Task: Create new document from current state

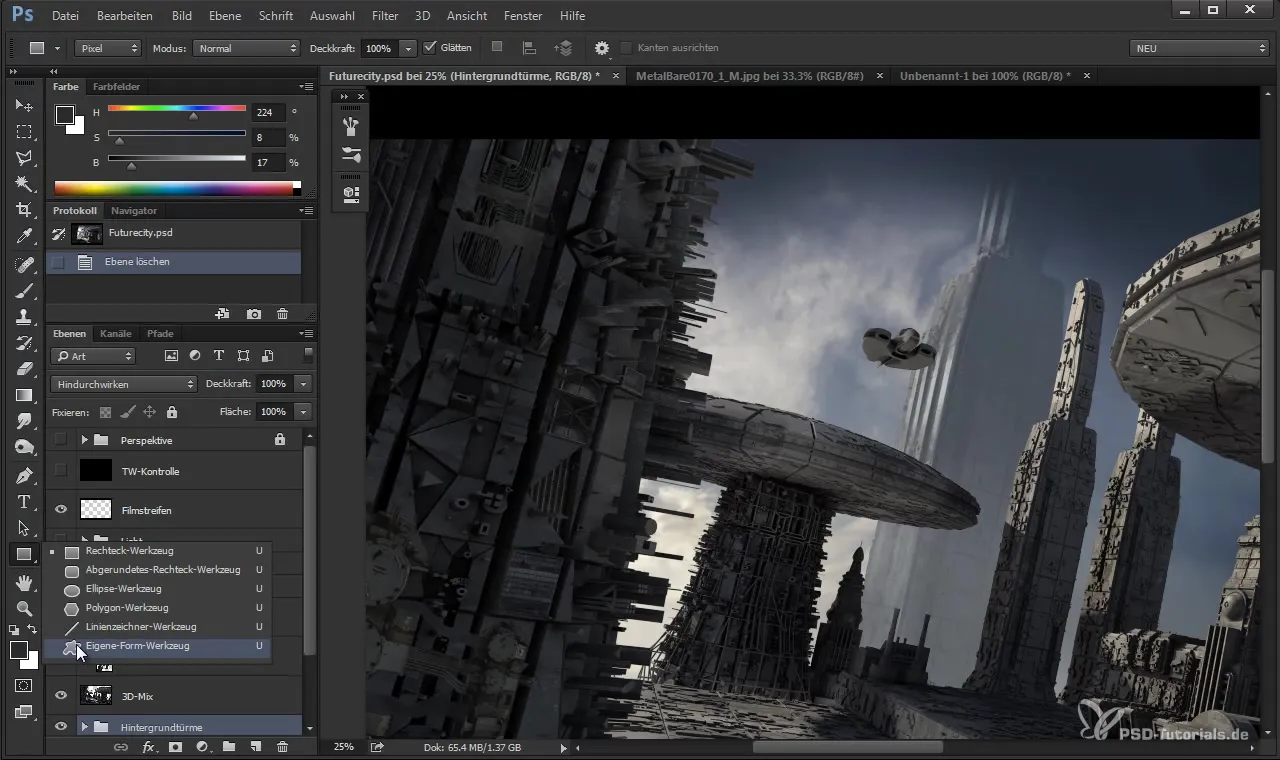Action: coord(222,314)
